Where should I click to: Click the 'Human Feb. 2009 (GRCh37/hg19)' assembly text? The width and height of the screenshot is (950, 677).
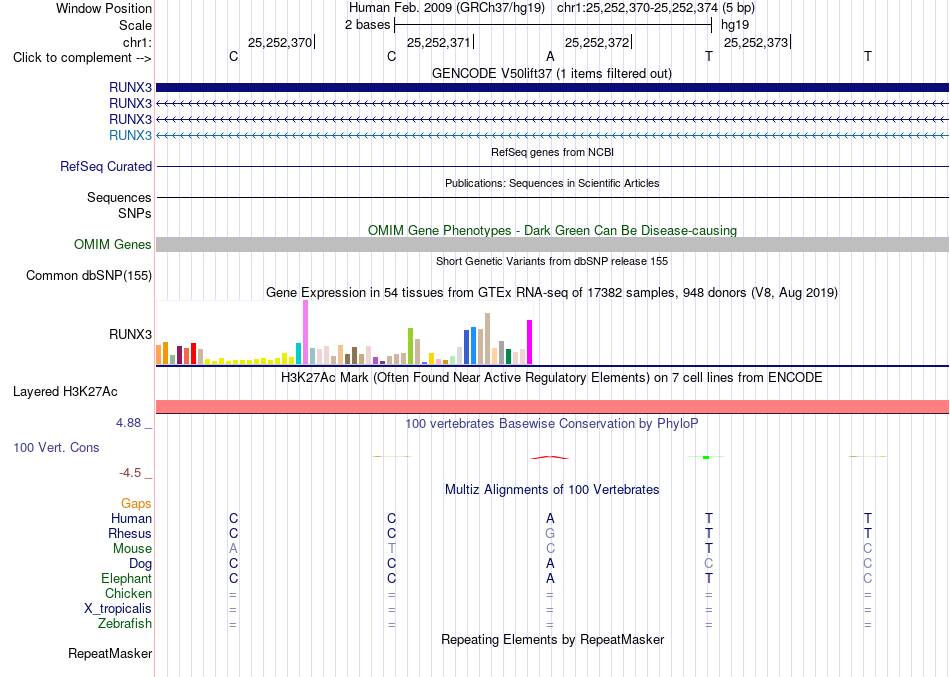[x=447, y=8]
